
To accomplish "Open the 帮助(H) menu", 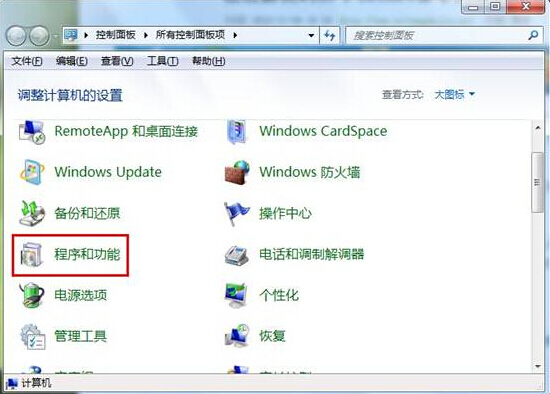I will 208,61.
